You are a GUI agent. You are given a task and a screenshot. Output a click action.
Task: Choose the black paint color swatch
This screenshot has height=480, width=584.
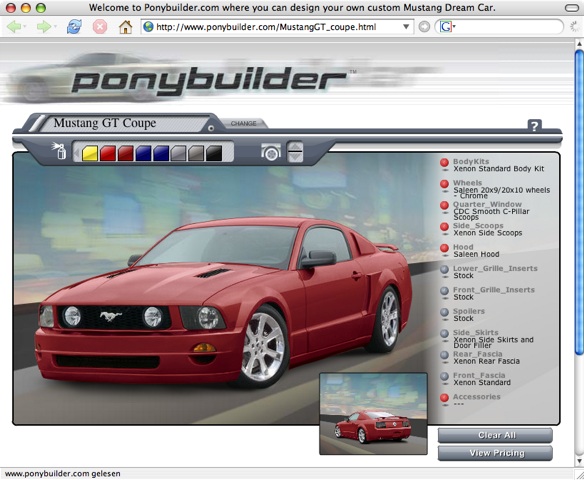[214, 153]
